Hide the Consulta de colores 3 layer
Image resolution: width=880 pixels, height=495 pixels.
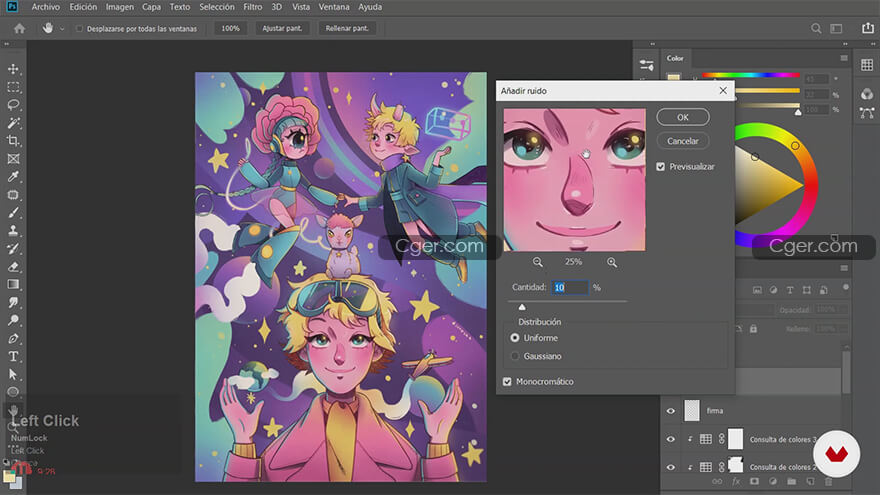click(671, 439)
